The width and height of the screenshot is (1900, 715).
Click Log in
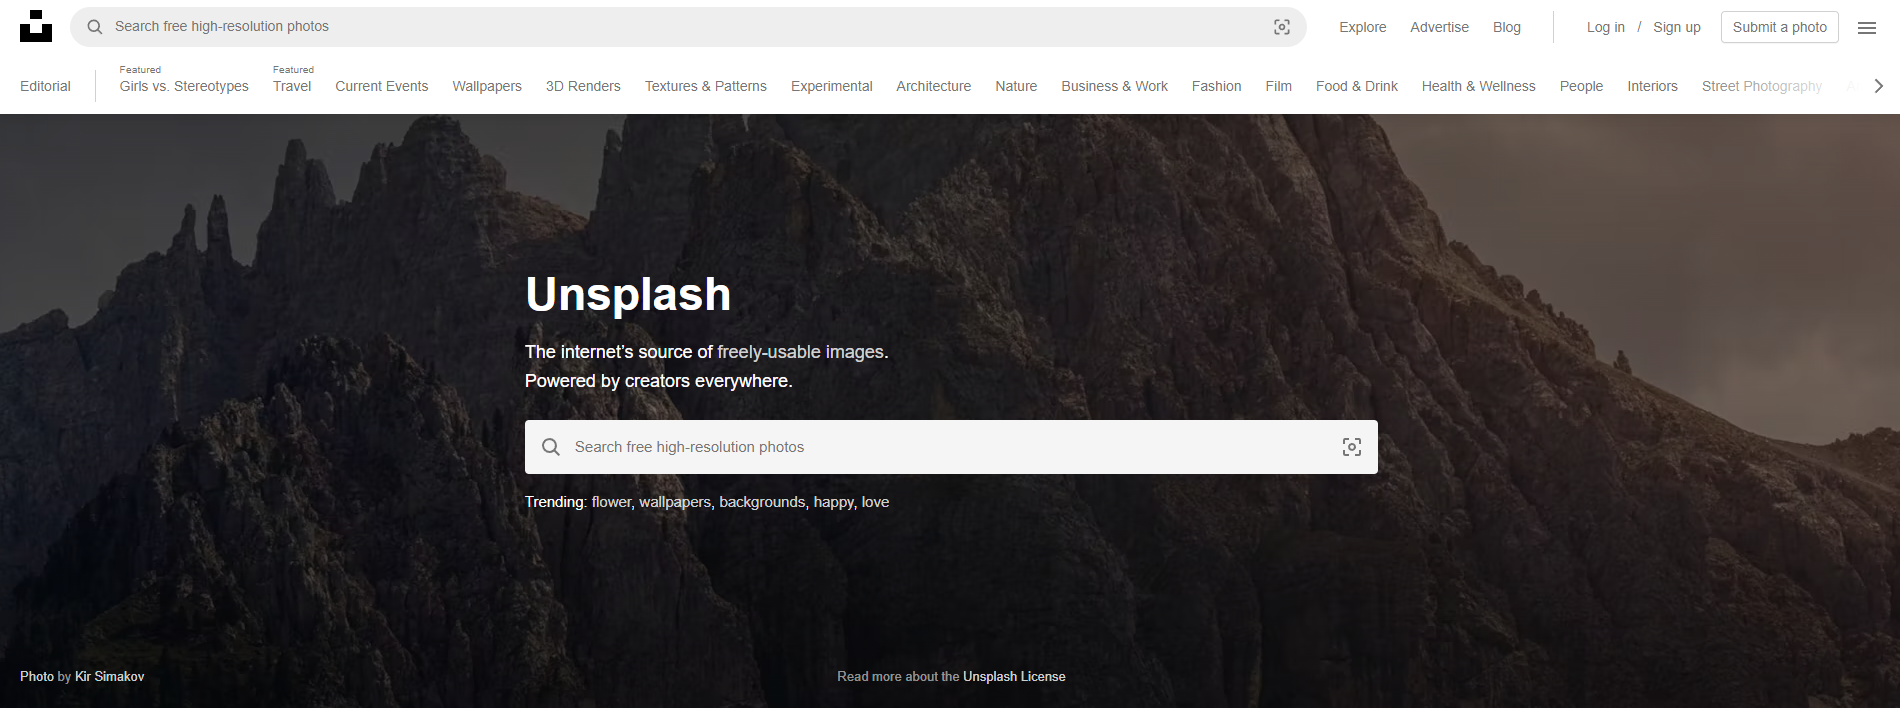coord(1606,27)
